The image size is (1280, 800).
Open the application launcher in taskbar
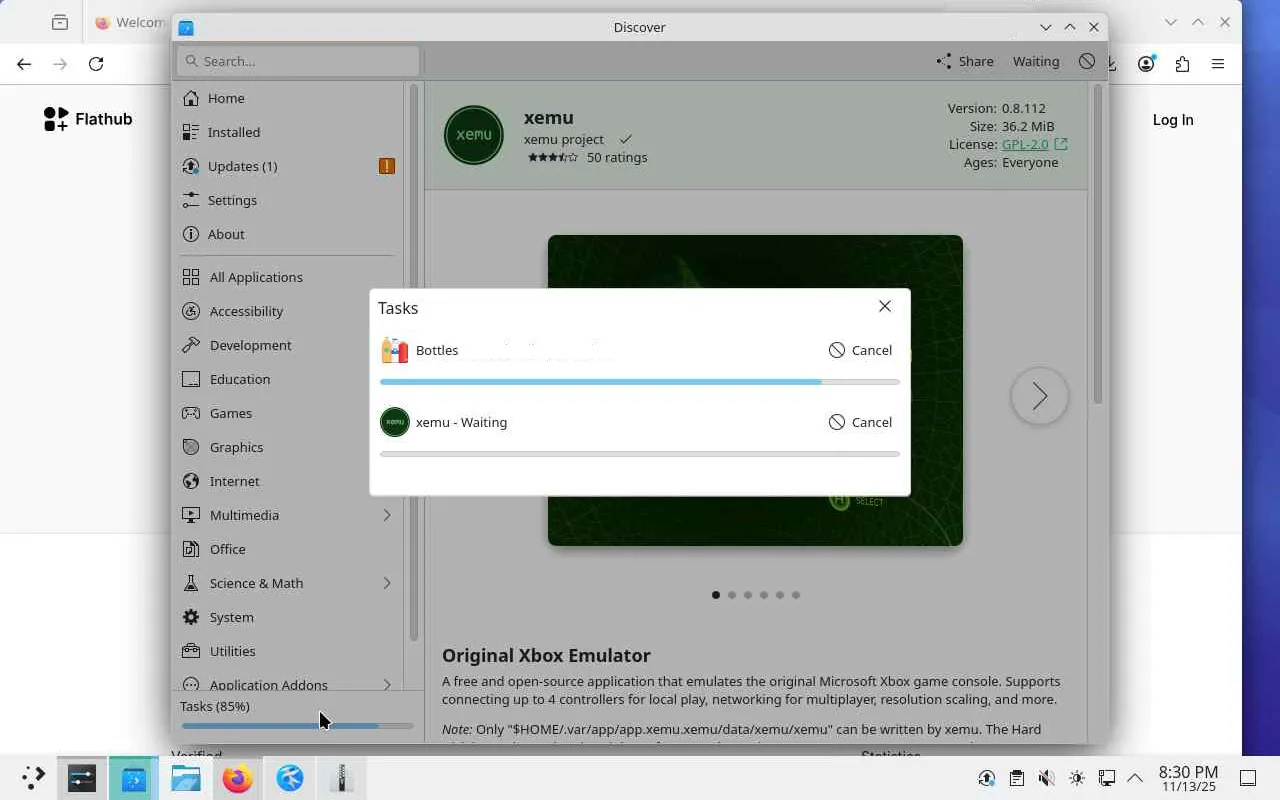point(32,778)
